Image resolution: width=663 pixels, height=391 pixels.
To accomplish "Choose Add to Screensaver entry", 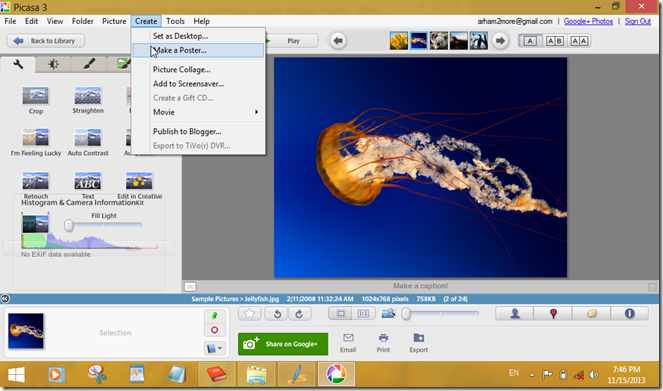I will tap(198, 84).
